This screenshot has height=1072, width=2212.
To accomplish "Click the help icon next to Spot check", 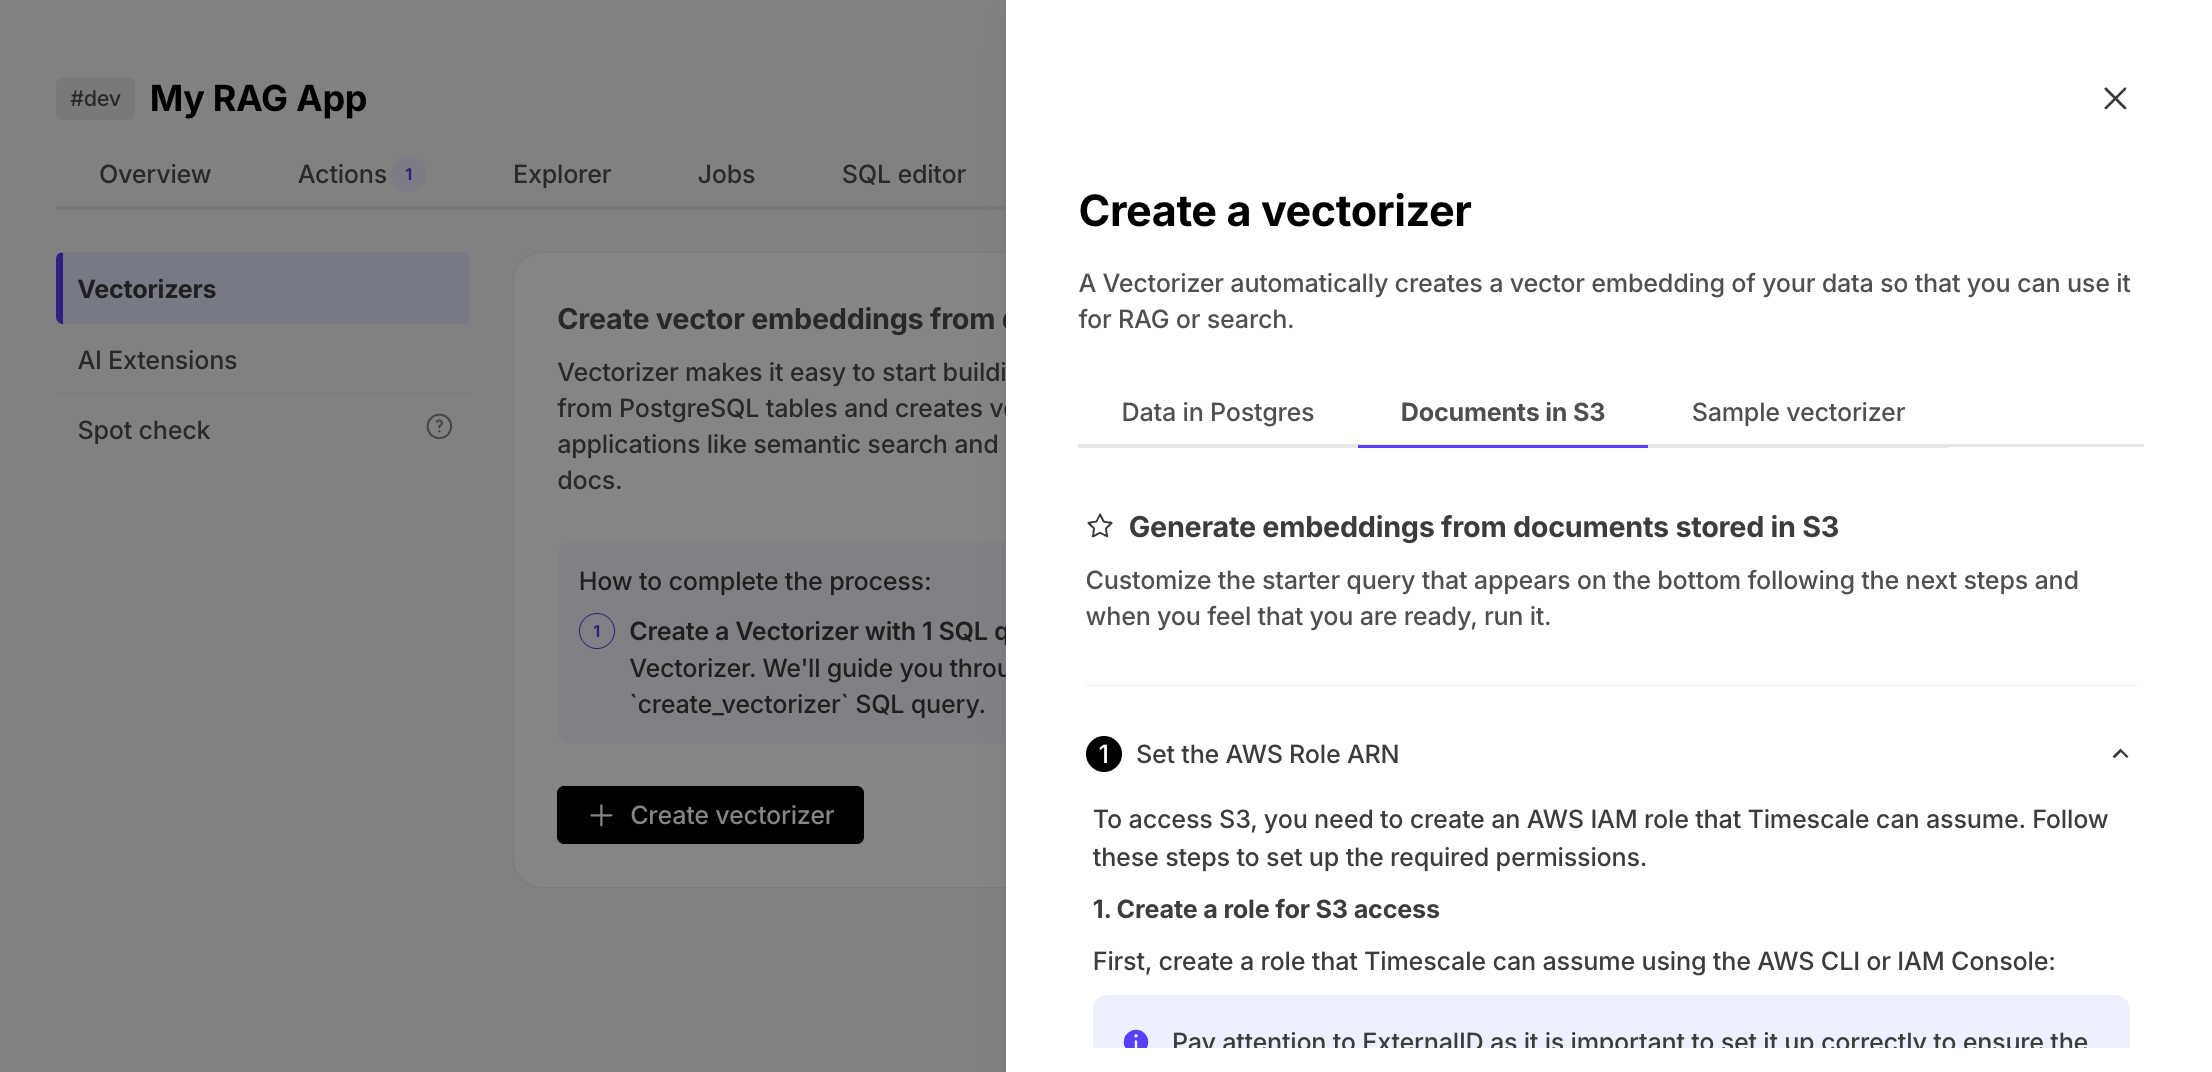I will (438, 426).
